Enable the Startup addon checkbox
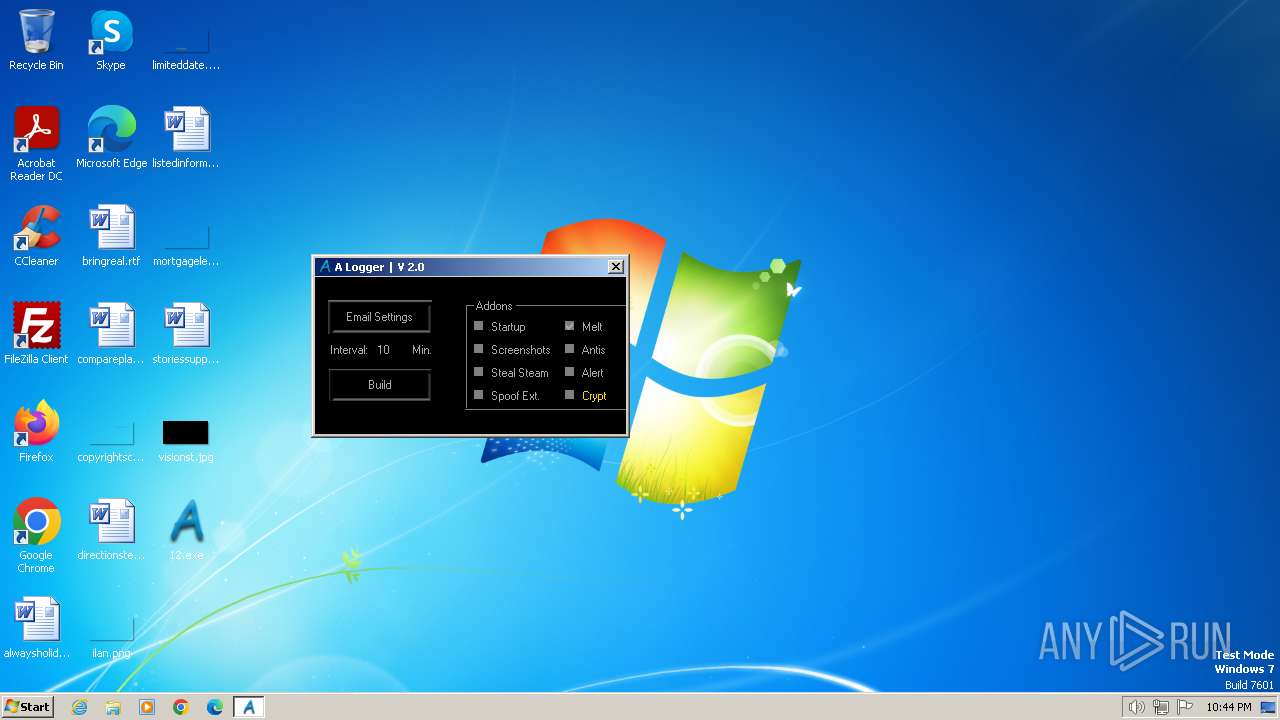Screen dimensions: 1280x720 478,326
